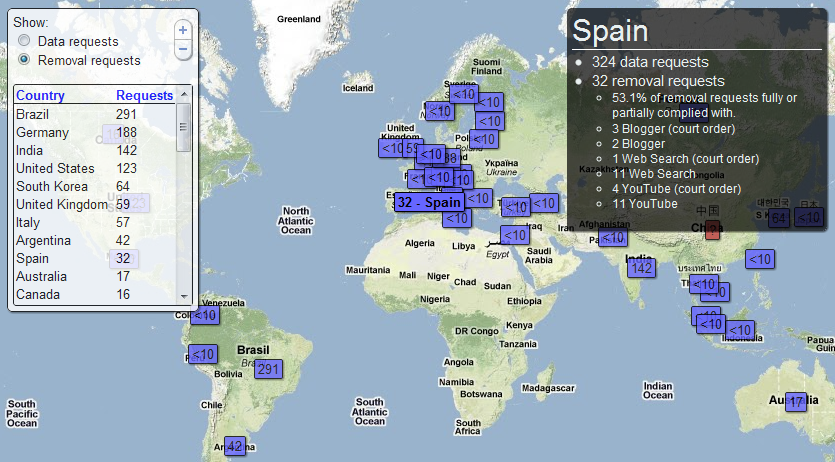835x462 pixels.
Task: Click the <10 marker southeast of China
Action: (x=760, y=259)
